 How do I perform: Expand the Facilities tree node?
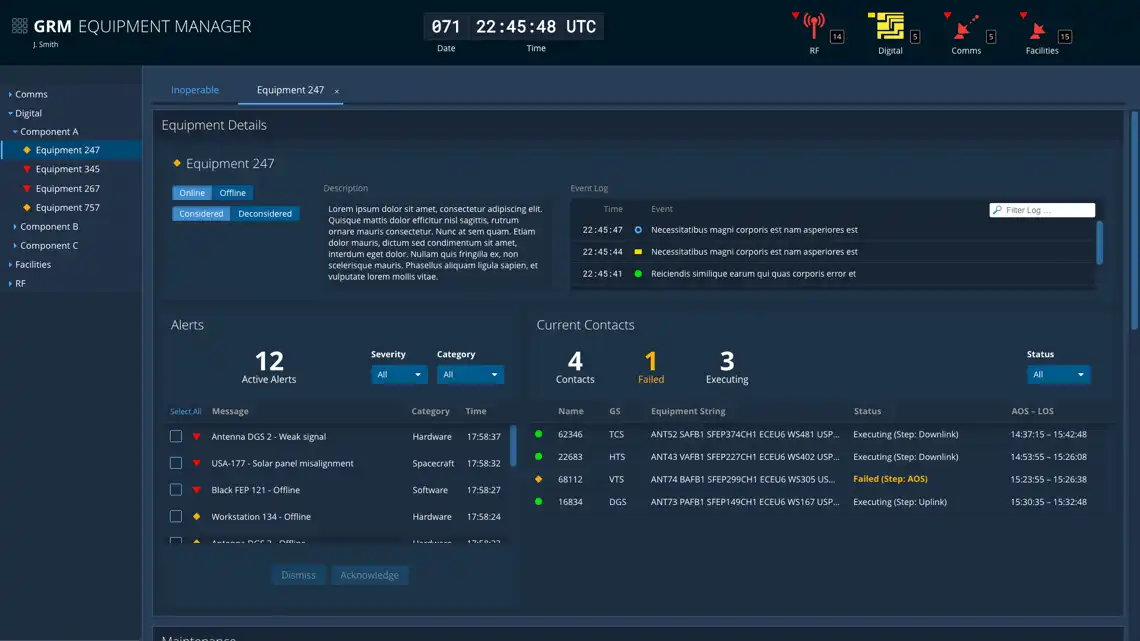click(x=10, y=265)
